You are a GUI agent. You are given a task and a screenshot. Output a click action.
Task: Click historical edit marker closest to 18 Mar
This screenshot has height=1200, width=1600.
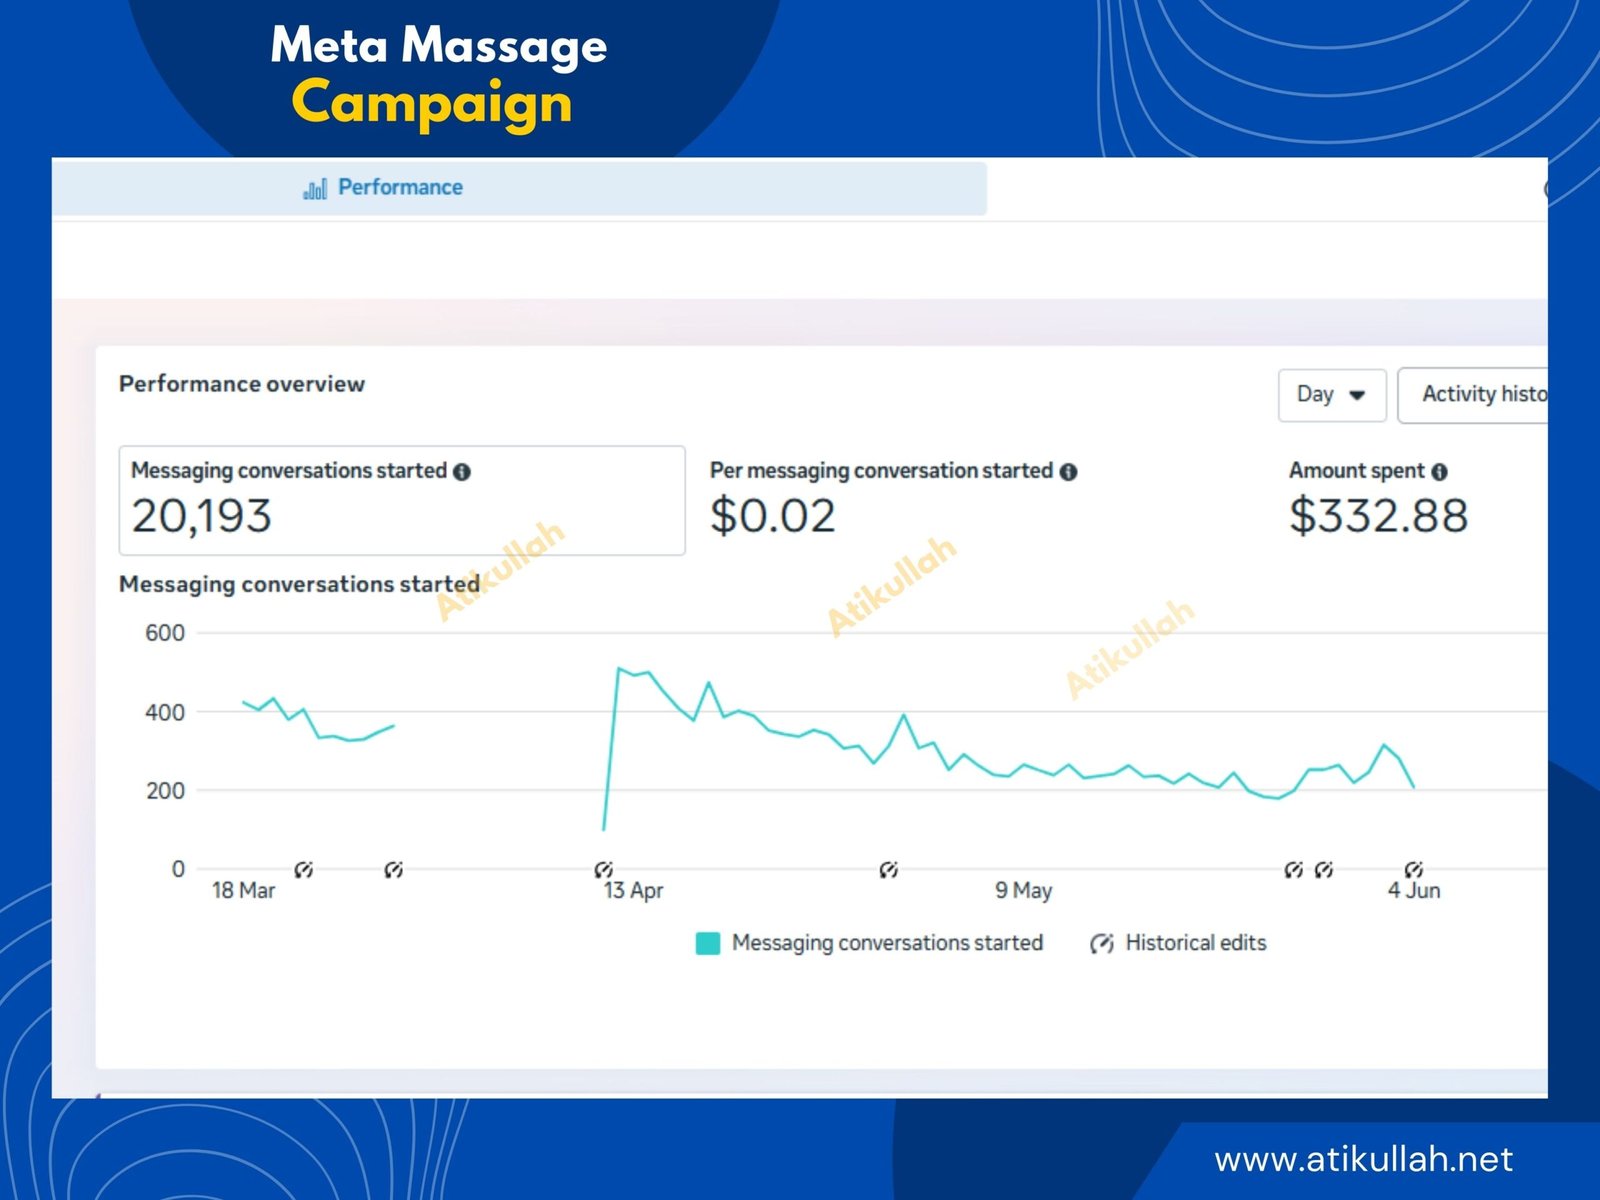[304, 869]
